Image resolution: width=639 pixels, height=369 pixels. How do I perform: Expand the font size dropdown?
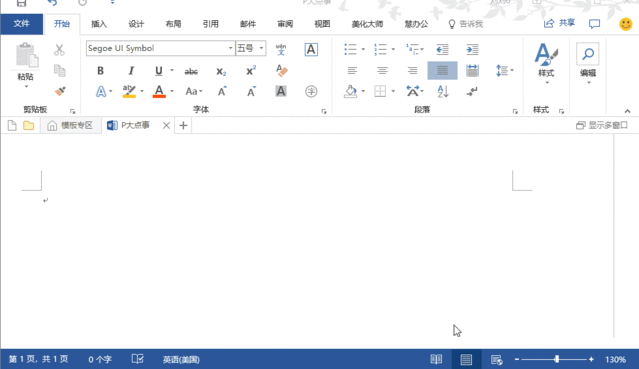tap(261, 48)
